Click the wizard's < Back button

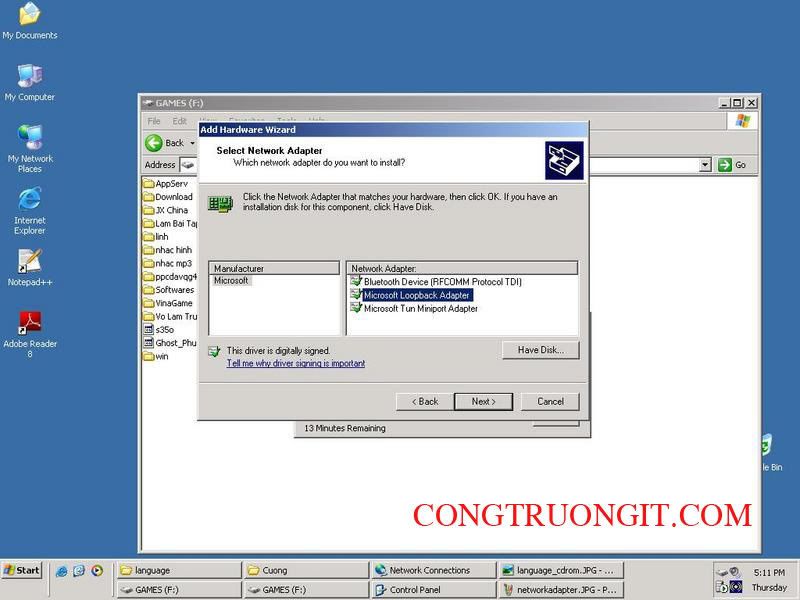coord(424,402)
